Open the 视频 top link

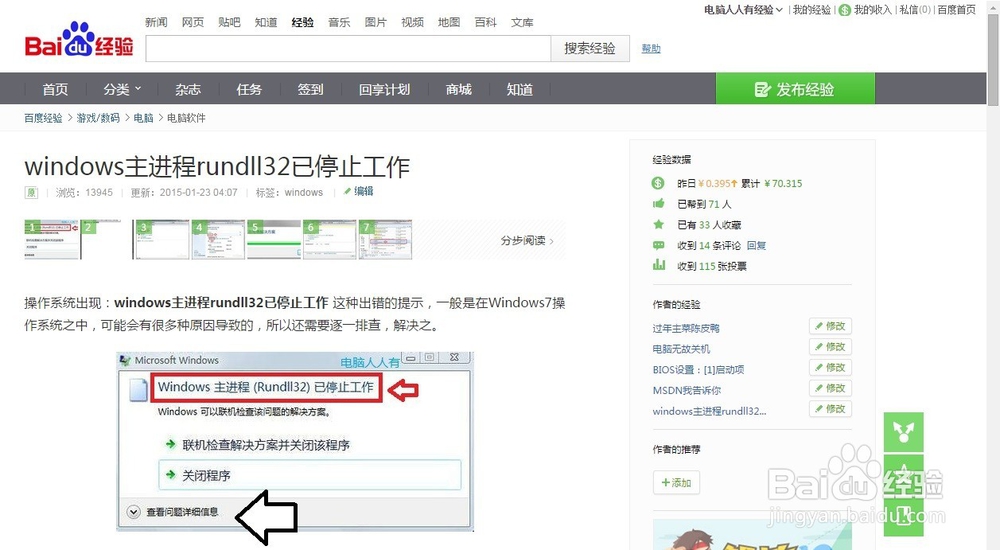coord(413,22)
